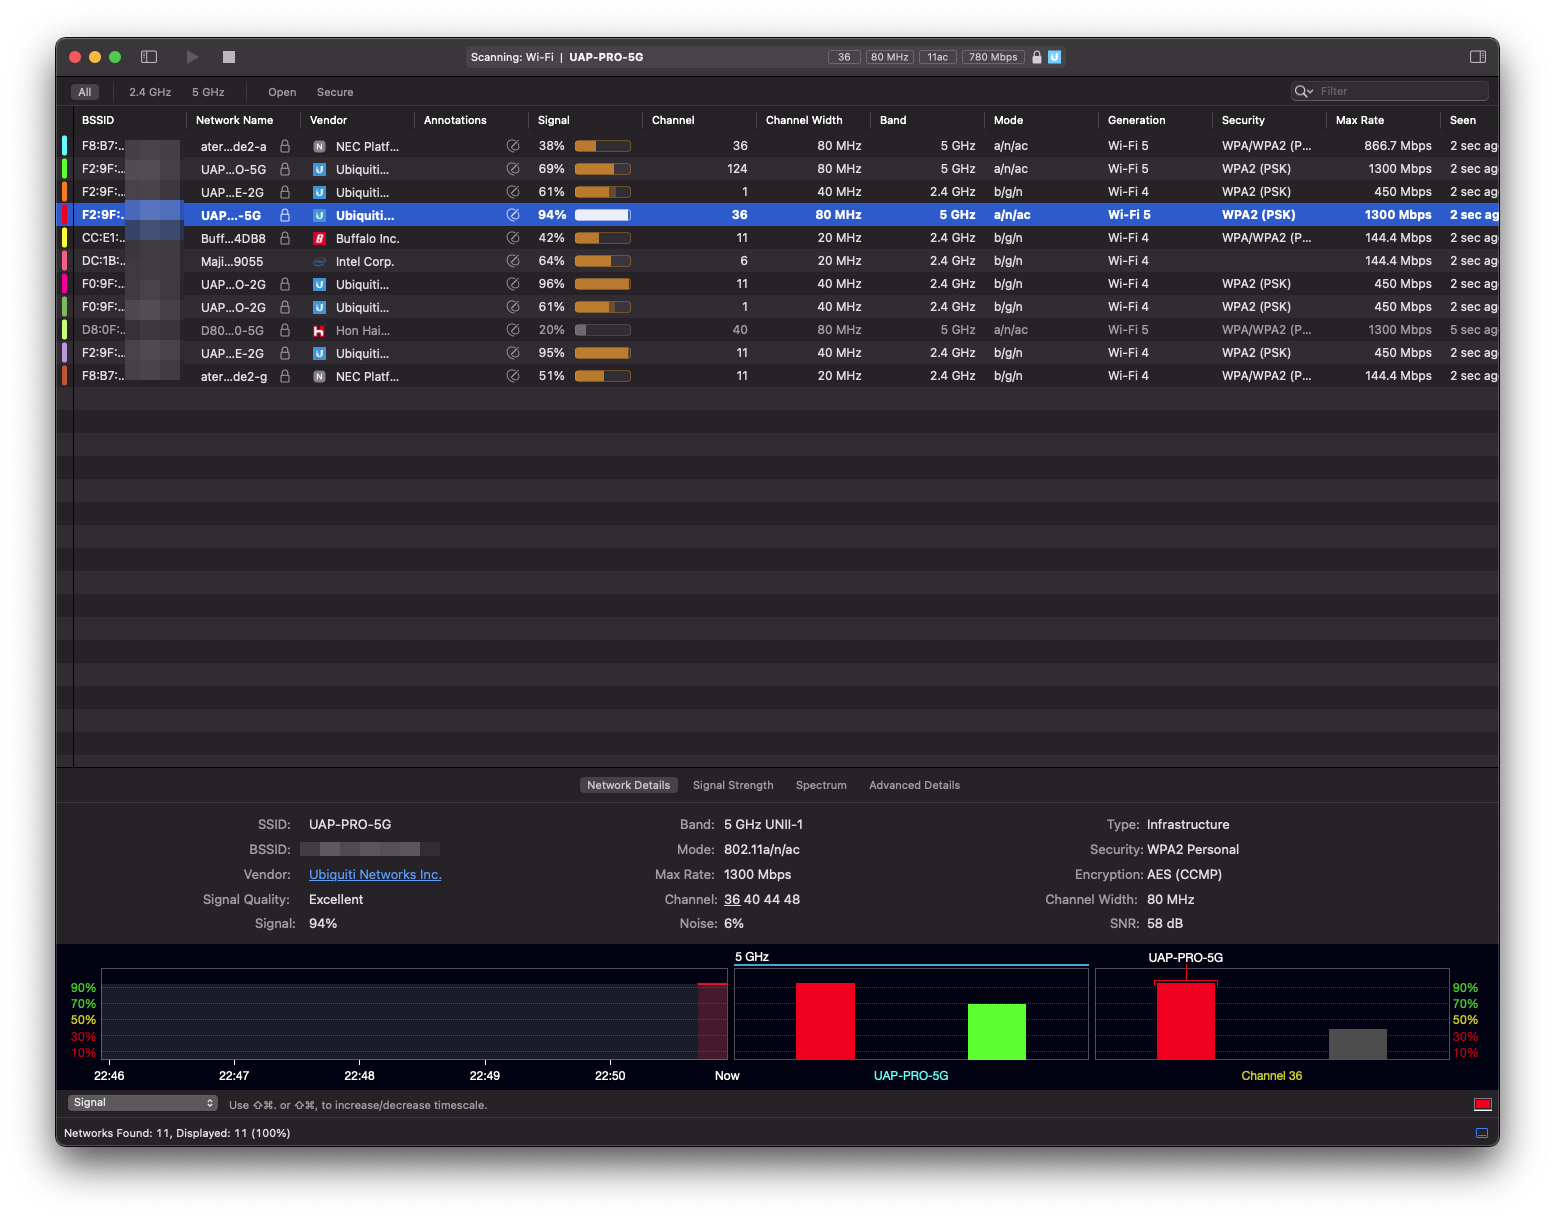Enable the All networks filter

(x=85, y=92)
